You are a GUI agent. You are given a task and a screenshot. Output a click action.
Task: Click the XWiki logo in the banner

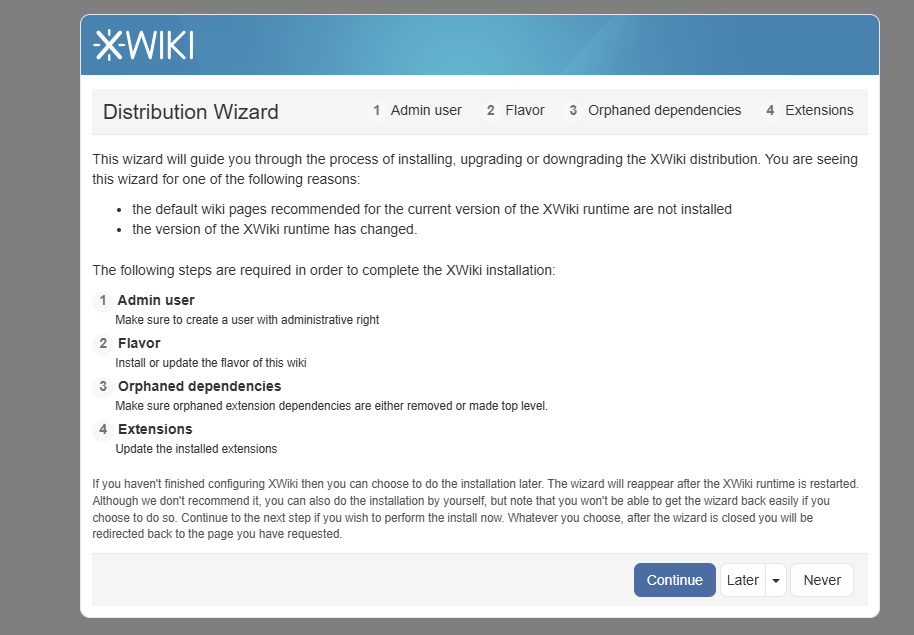143,45
